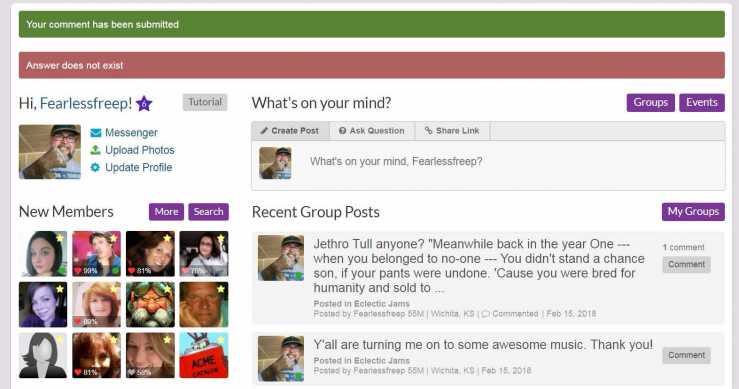The height and width of the screenshot is (389, 739).
Task: Open the My Groups button
Action: coord(693,212)
